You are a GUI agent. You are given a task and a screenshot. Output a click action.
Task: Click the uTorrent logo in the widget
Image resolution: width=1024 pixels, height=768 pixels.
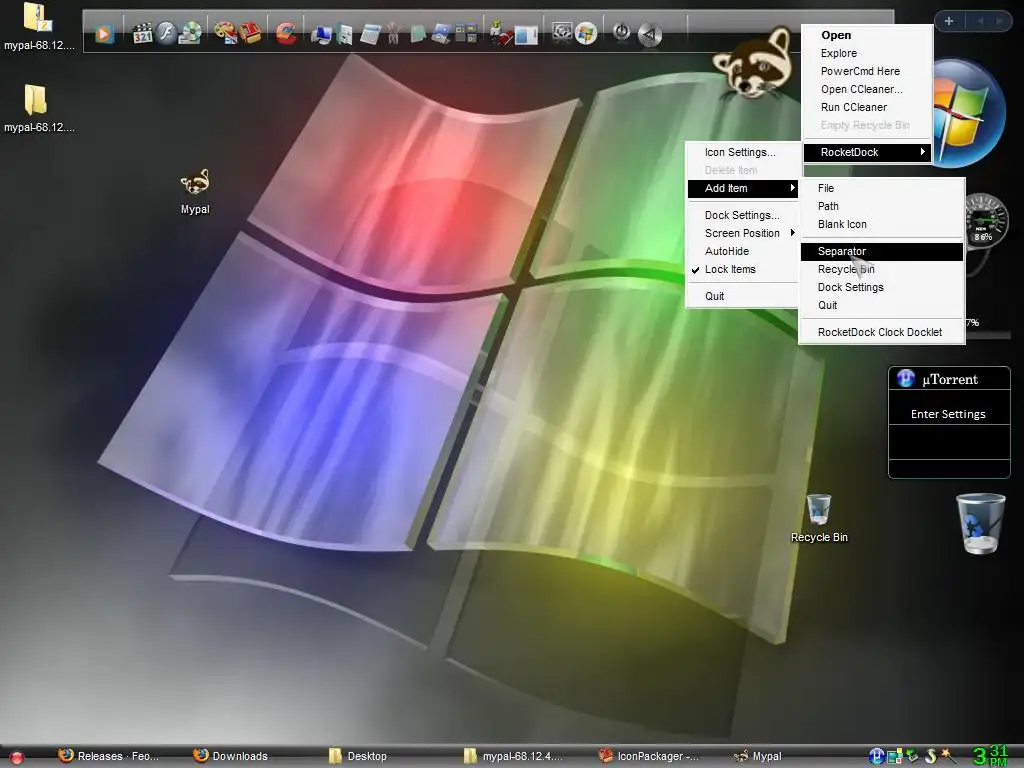pos(906,378)
